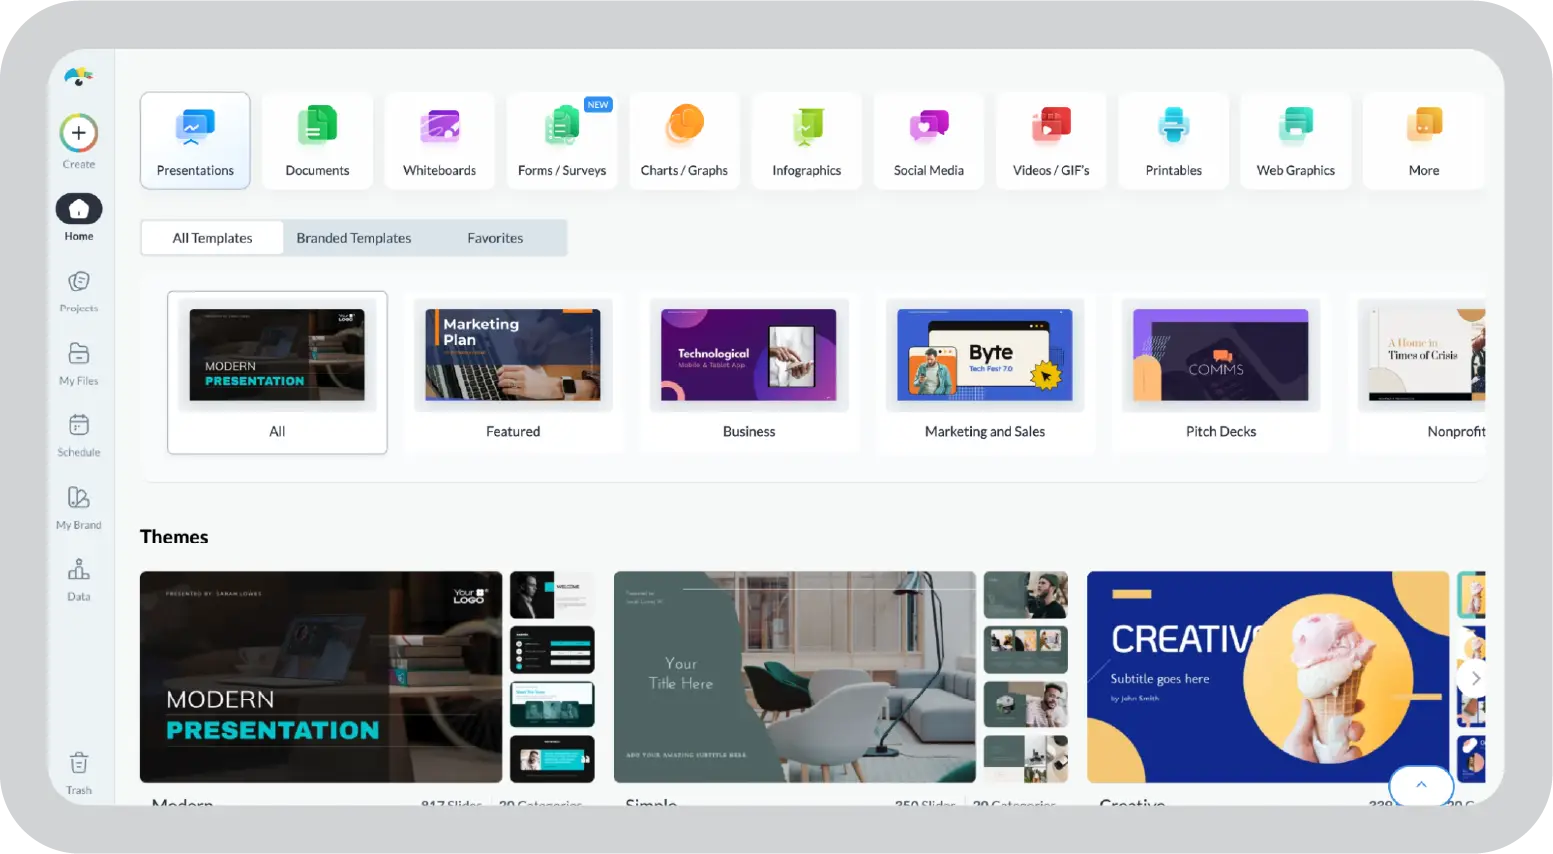Select the Featured template category card
The width and height of the screenshot is (1553, 854).
513,372
